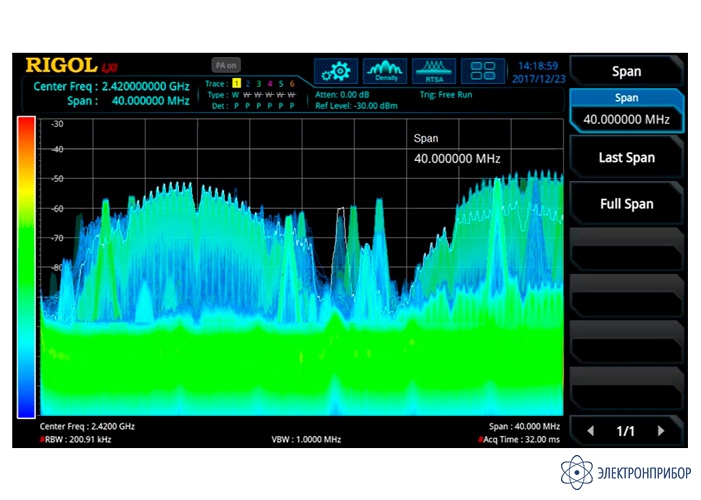
Task: Click the Center Freq value in header
Action: pos(110,86)
